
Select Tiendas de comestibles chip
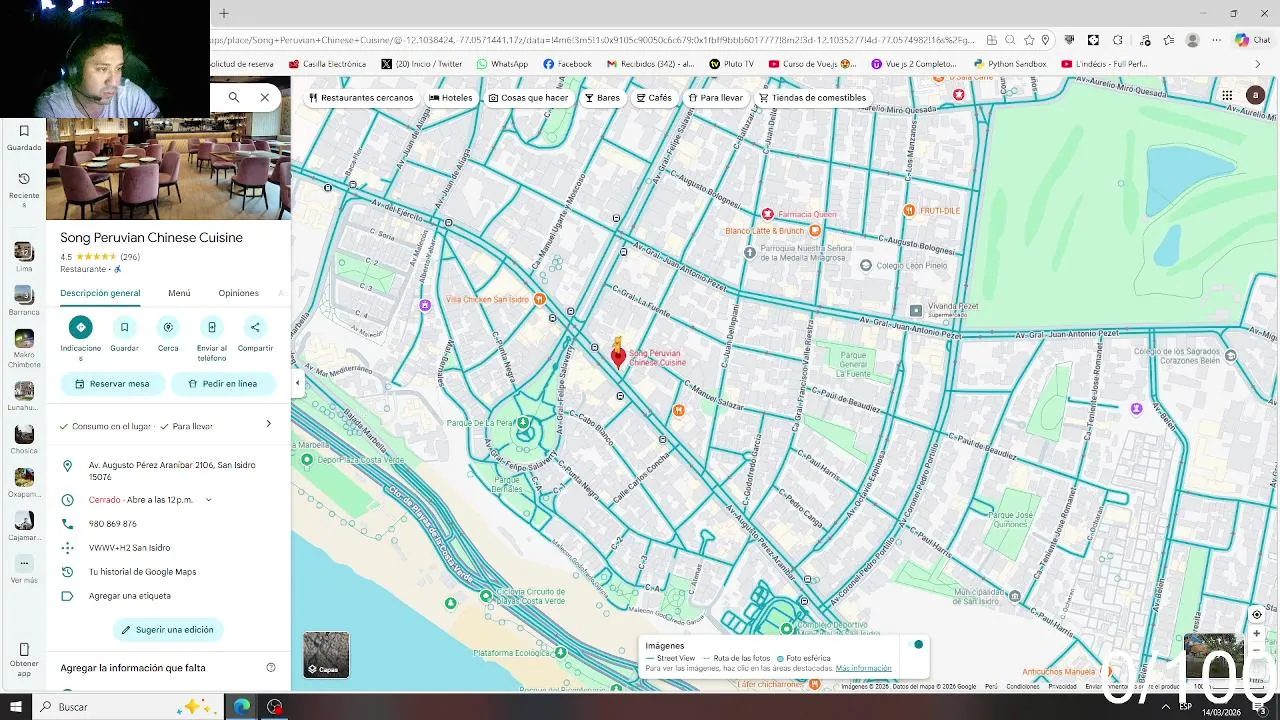pyautogui.click(x=813, y=98)
